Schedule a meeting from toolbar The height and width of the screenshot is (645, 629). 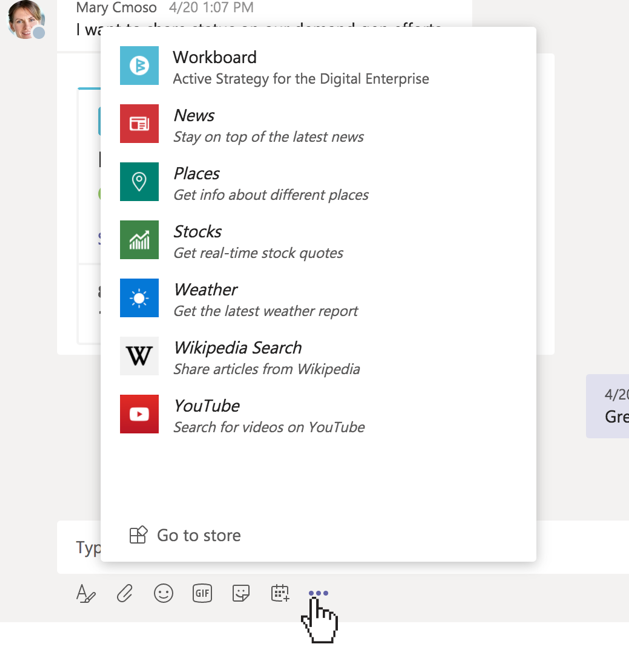[280, 594]
